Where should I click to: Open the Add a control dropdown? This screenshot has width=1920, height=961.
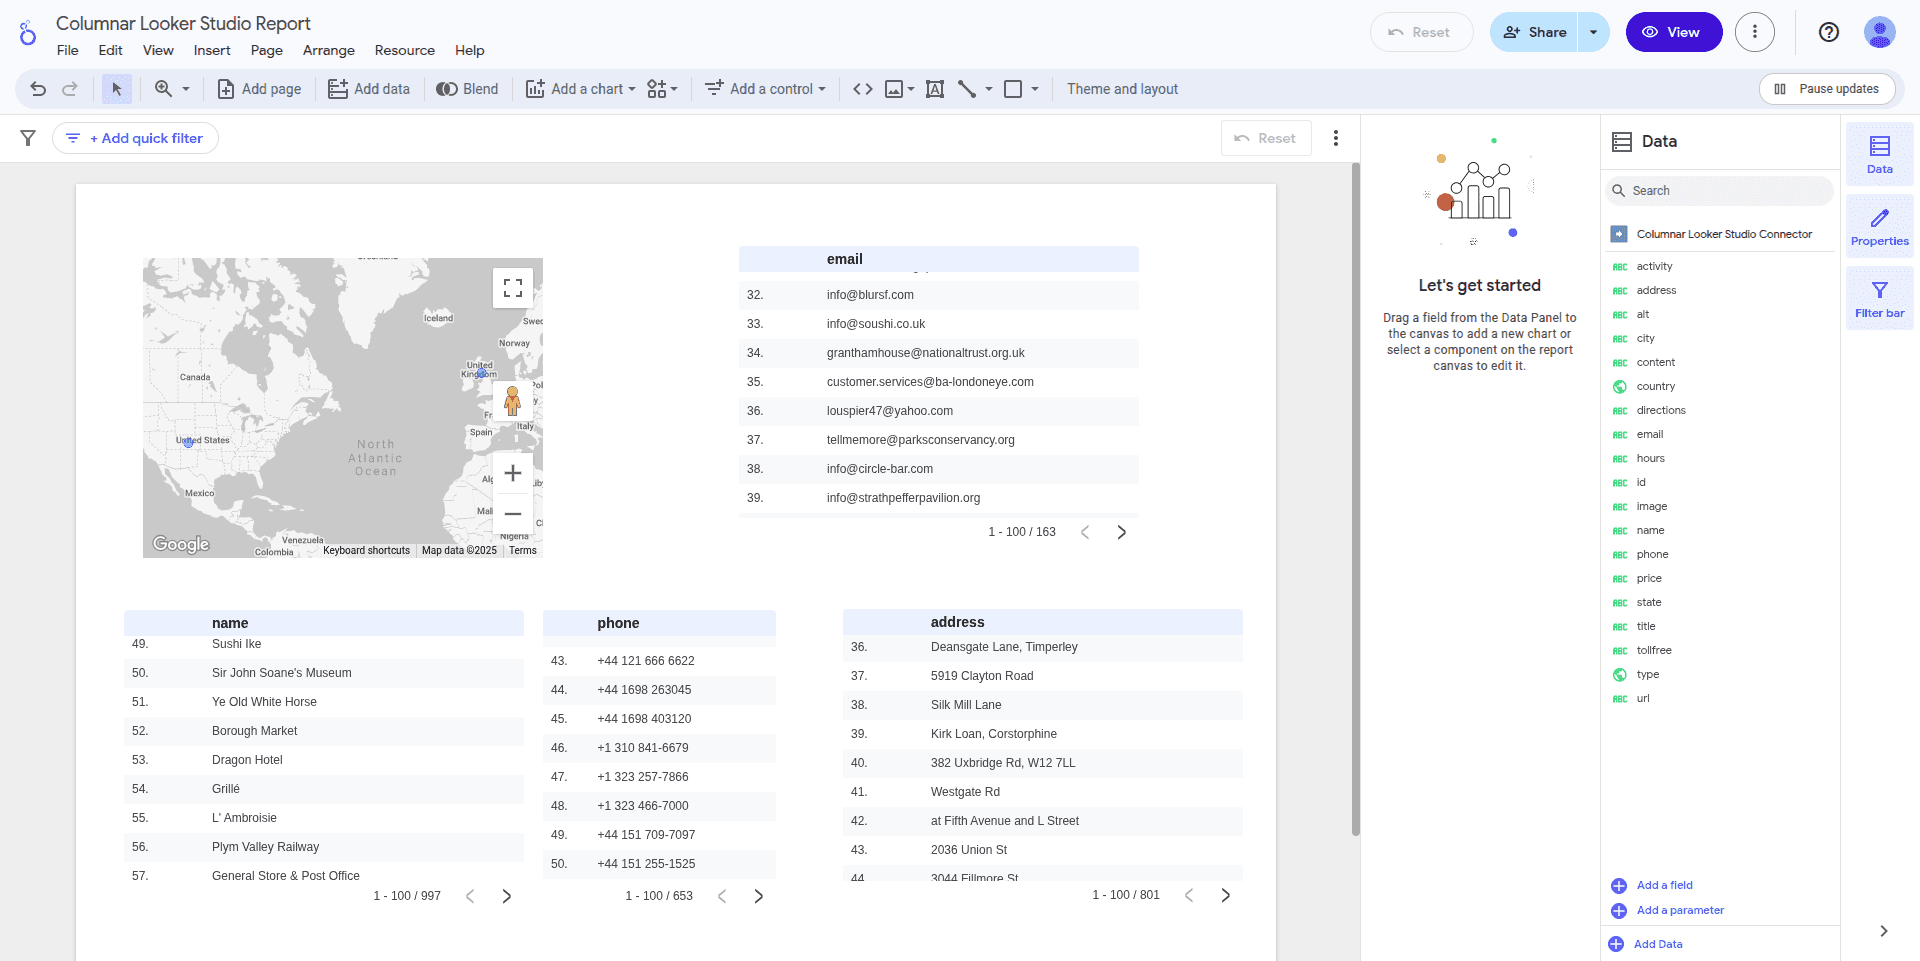pos(765,89)
